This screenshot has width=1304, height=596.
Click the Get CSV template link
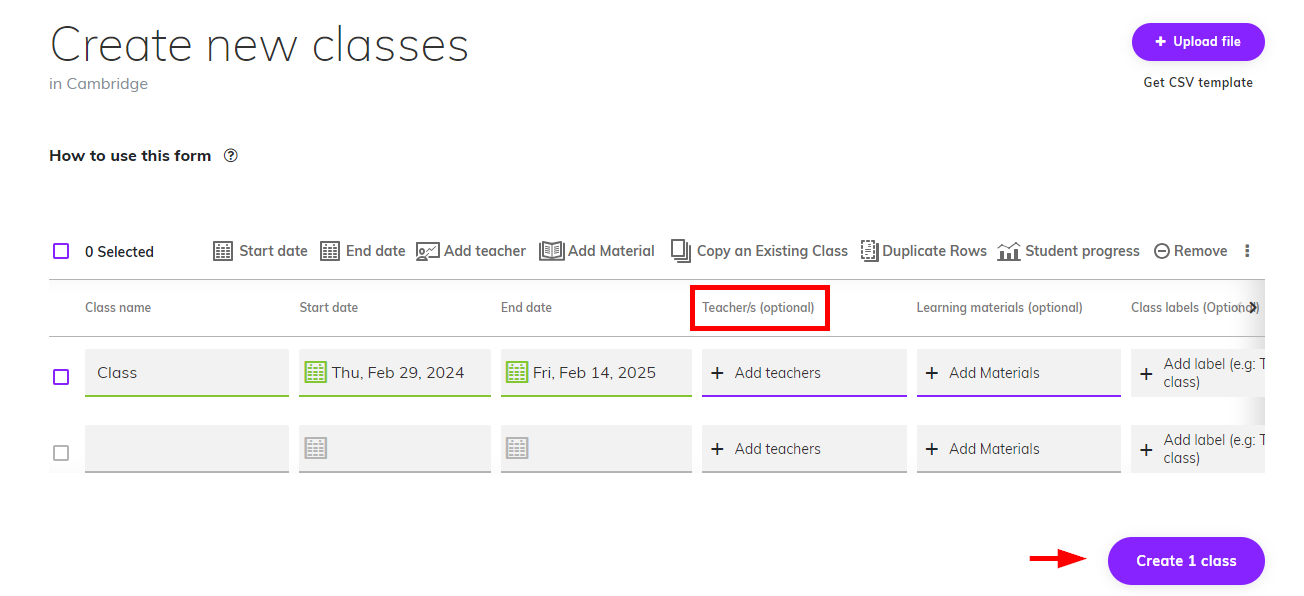pyautogui.click(x=1198, y=83)
